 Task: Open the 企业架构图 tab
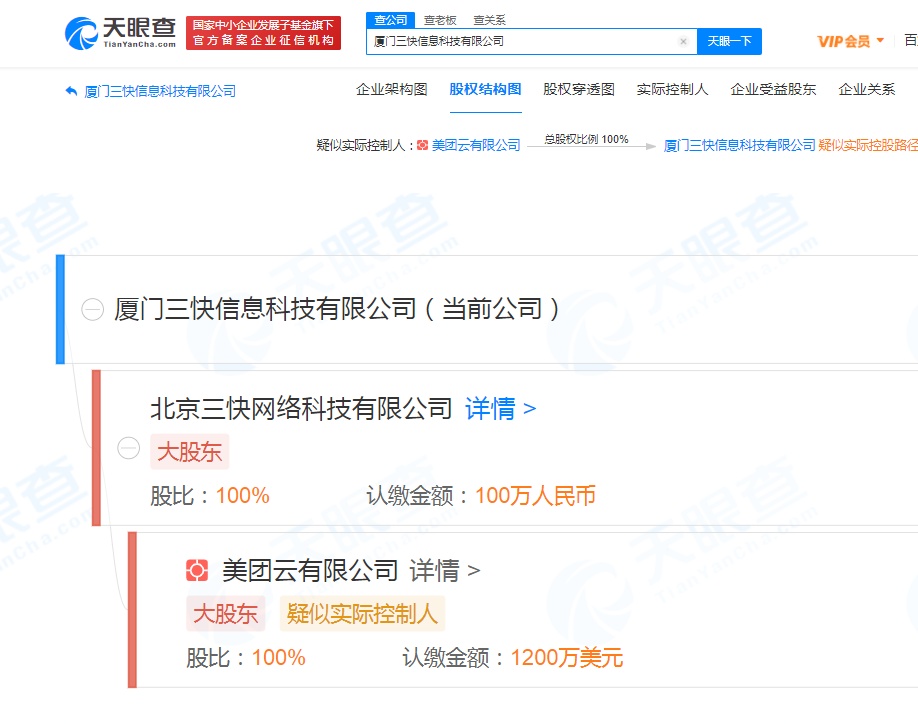click(392, 89)
